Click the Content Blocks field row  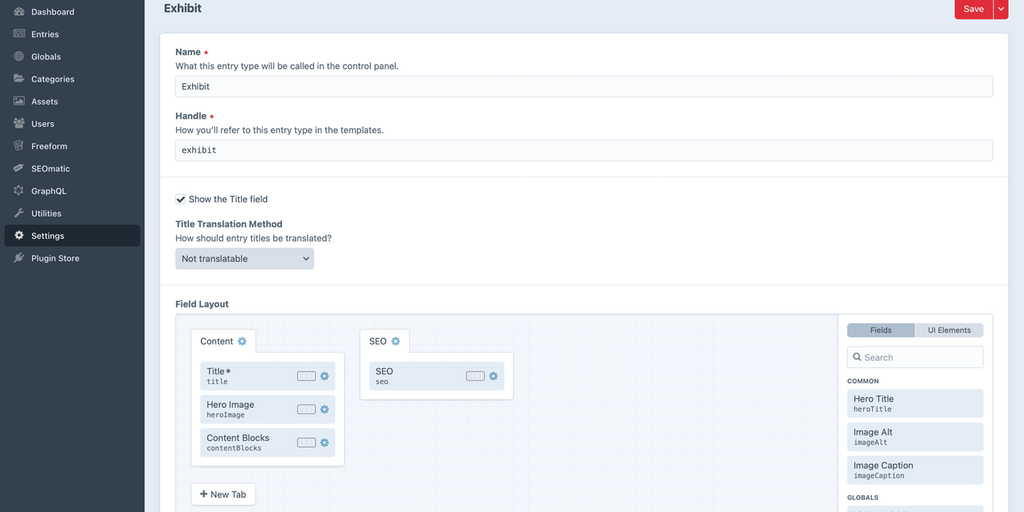(x=268, y=443)
